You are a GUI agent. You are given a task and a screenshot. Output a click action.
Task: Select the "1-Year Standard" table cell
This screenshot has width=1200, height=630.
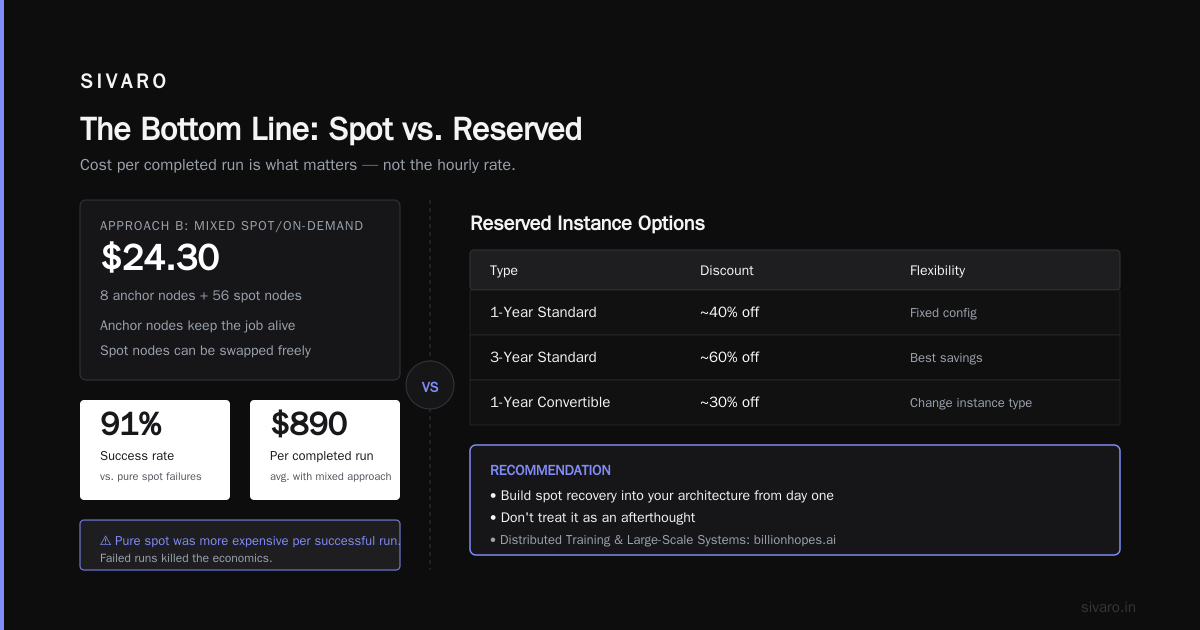(543, 312)
